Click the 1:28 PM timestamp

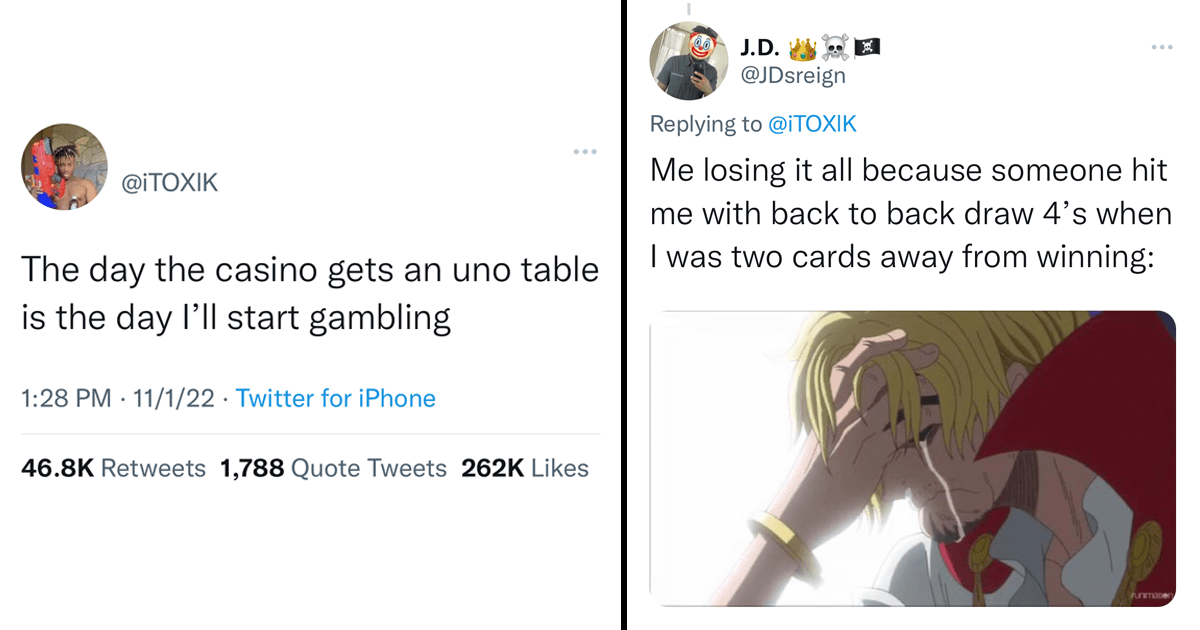[x=66, y=398]
